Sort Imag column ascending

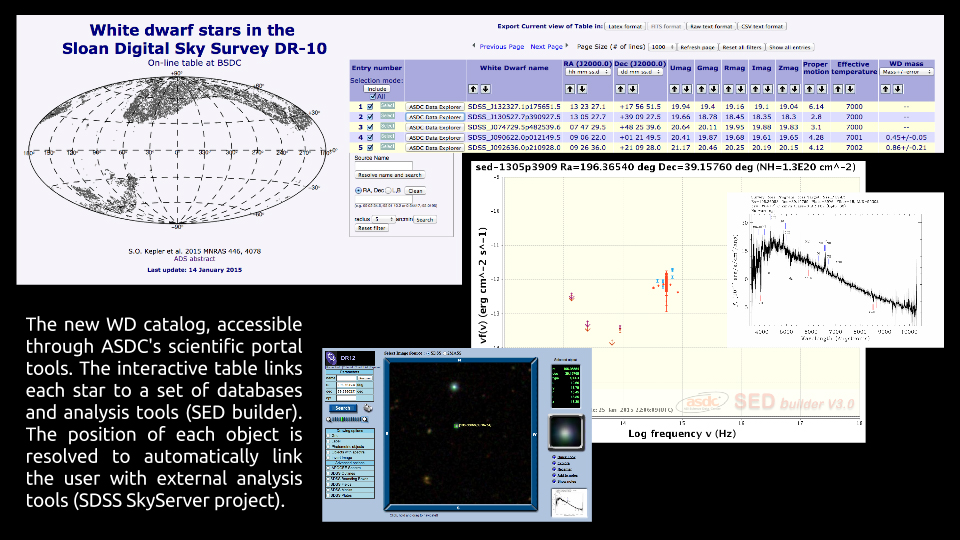click(755, 89)
